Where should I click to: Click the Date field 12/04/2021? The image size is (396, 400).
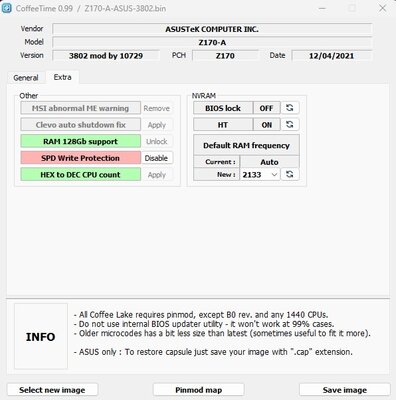pyautogui.click(x=331, y=56)
